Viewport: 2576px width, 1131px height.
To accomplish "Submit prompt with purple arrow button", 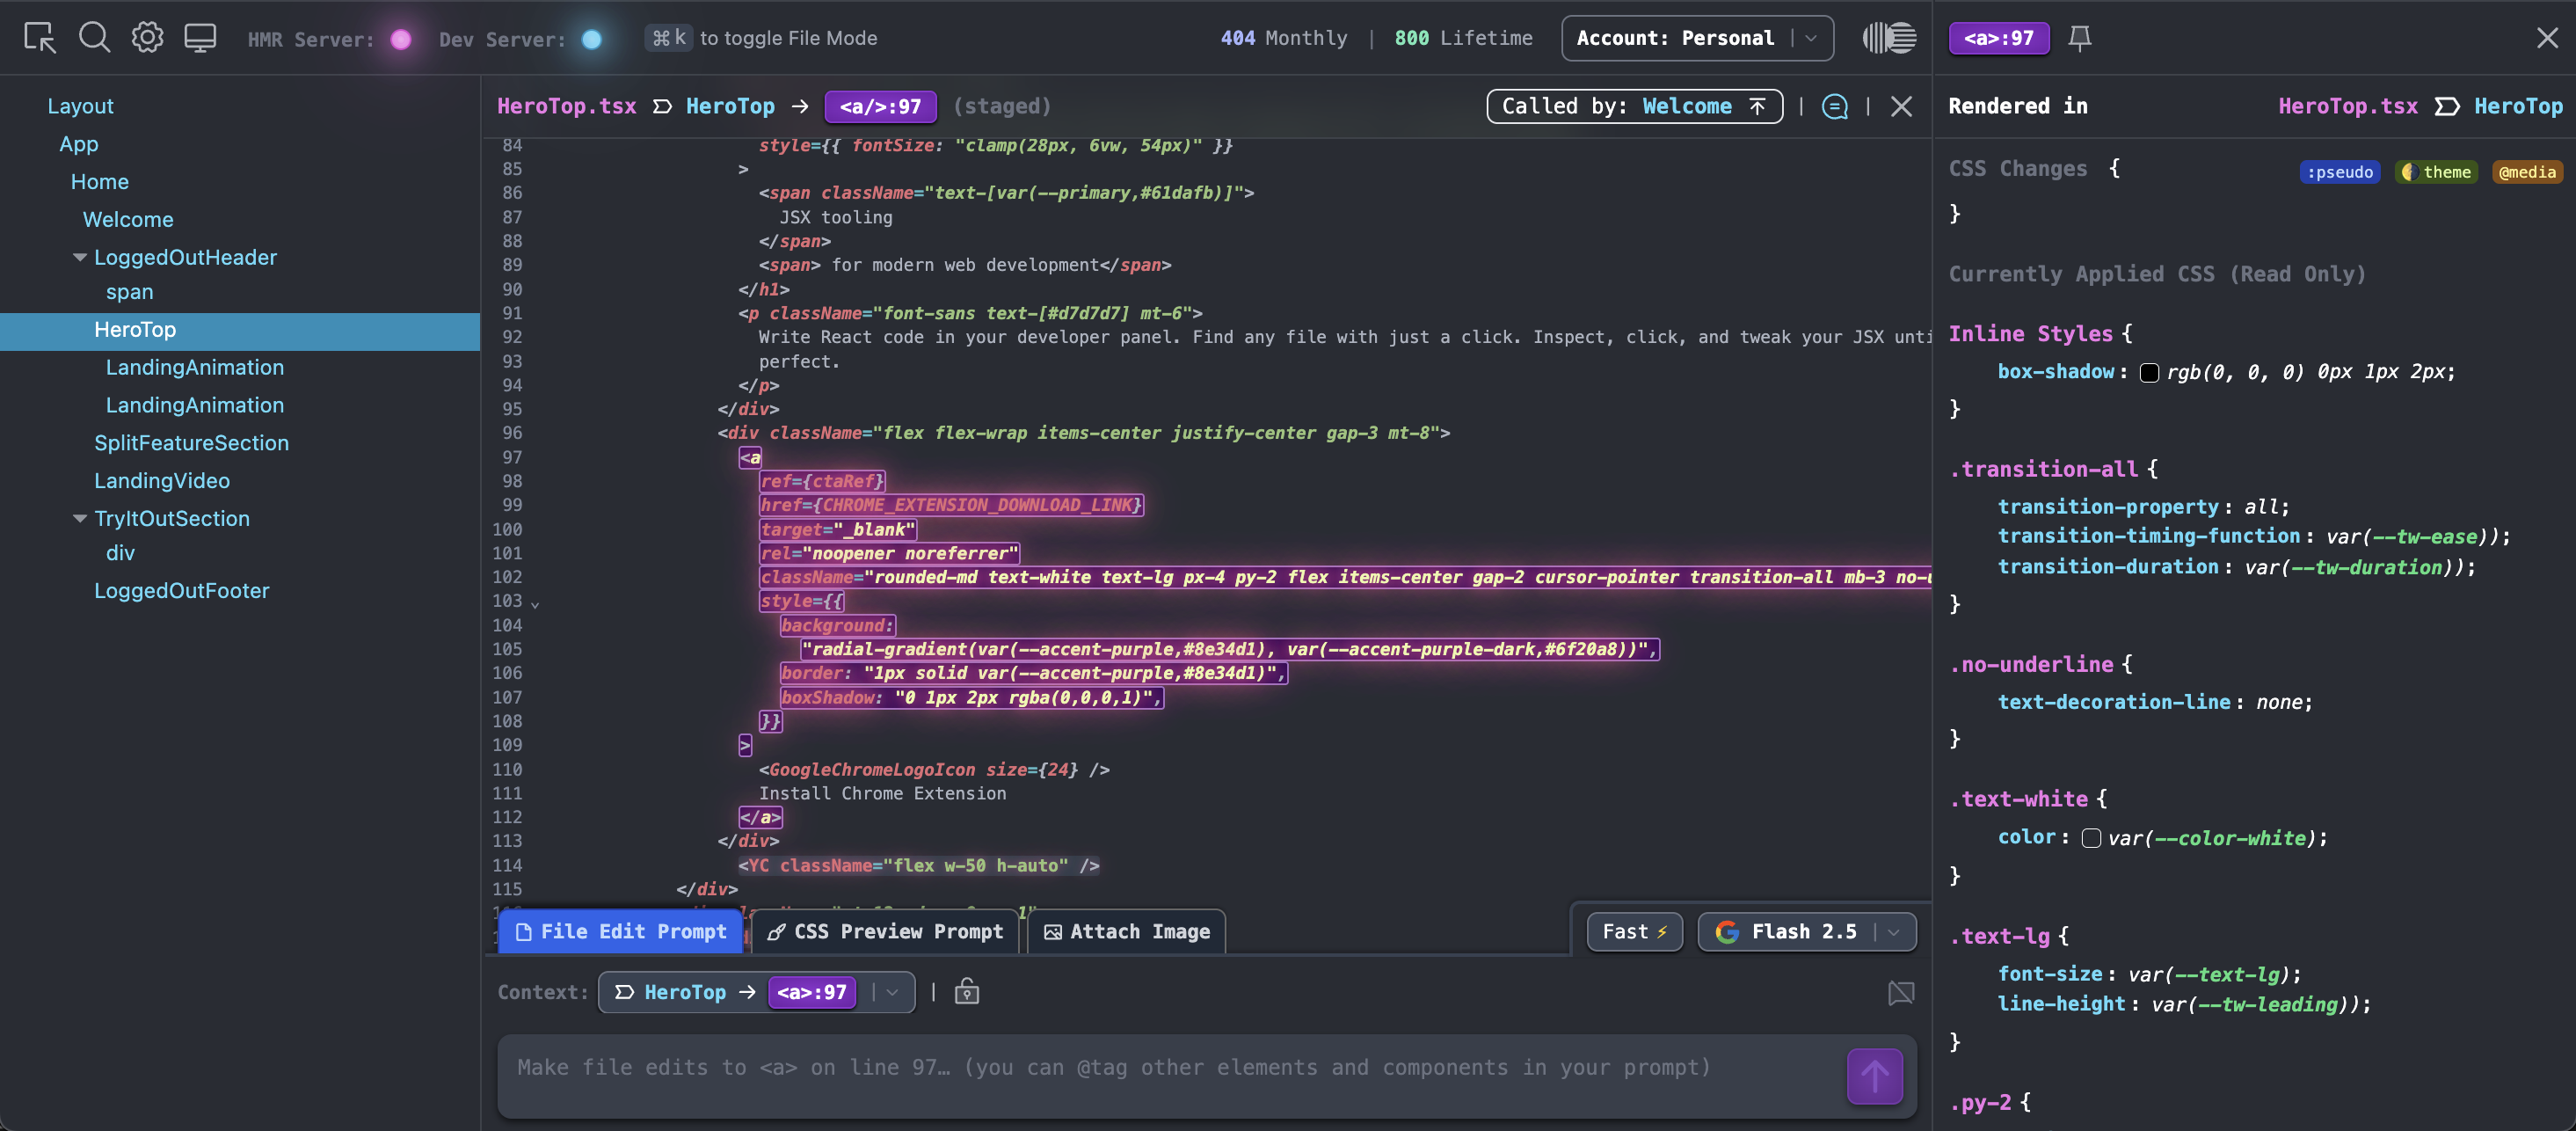I will point(1874,1076).
